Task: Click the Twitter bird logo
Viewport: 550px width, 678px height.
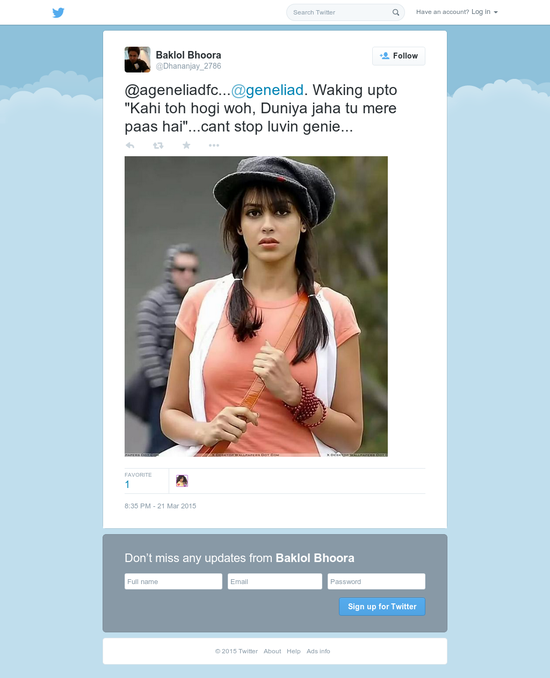Action: [x=58, y=13]
